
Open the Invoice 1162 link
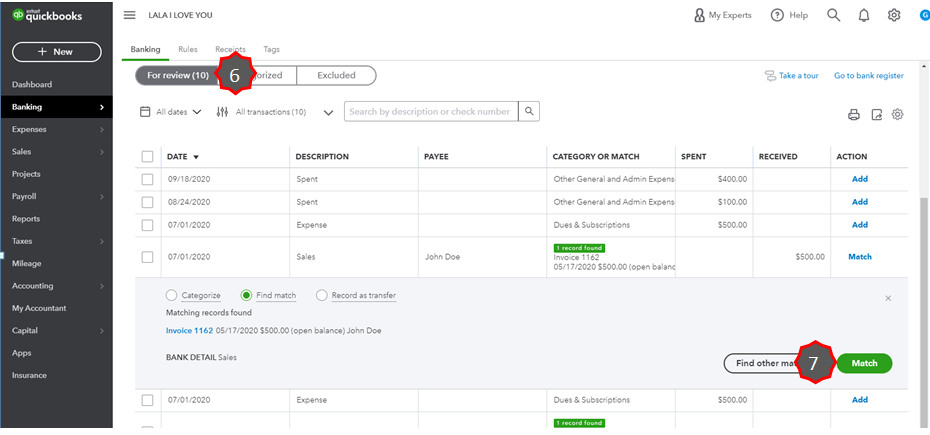[192, 331]
